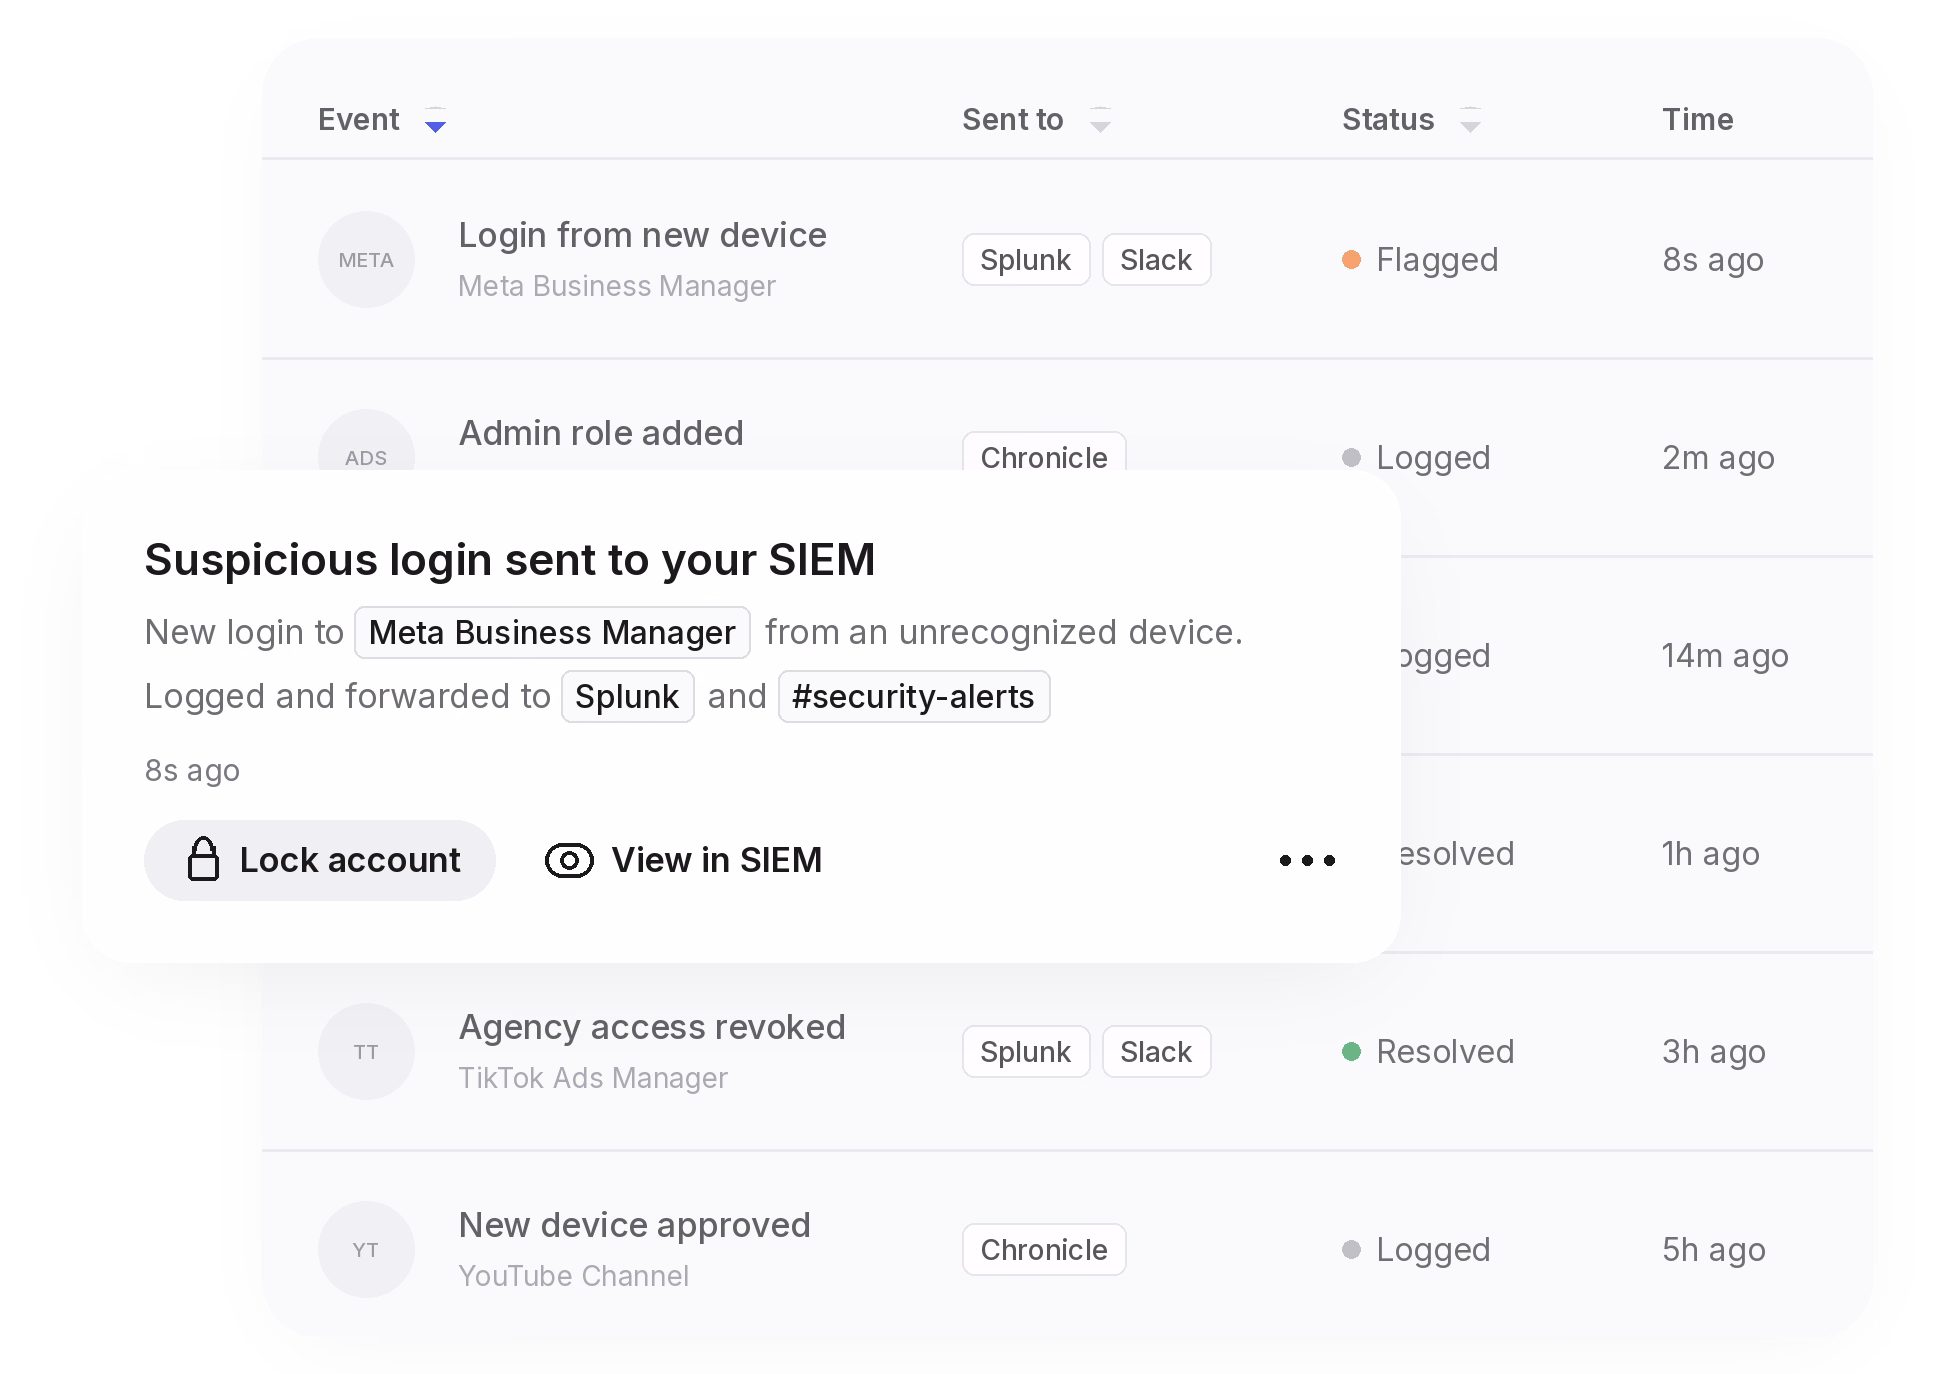1952x1374 pixels.
Task: Click the 3h ago time cell
Action: coord(1714,1052)
